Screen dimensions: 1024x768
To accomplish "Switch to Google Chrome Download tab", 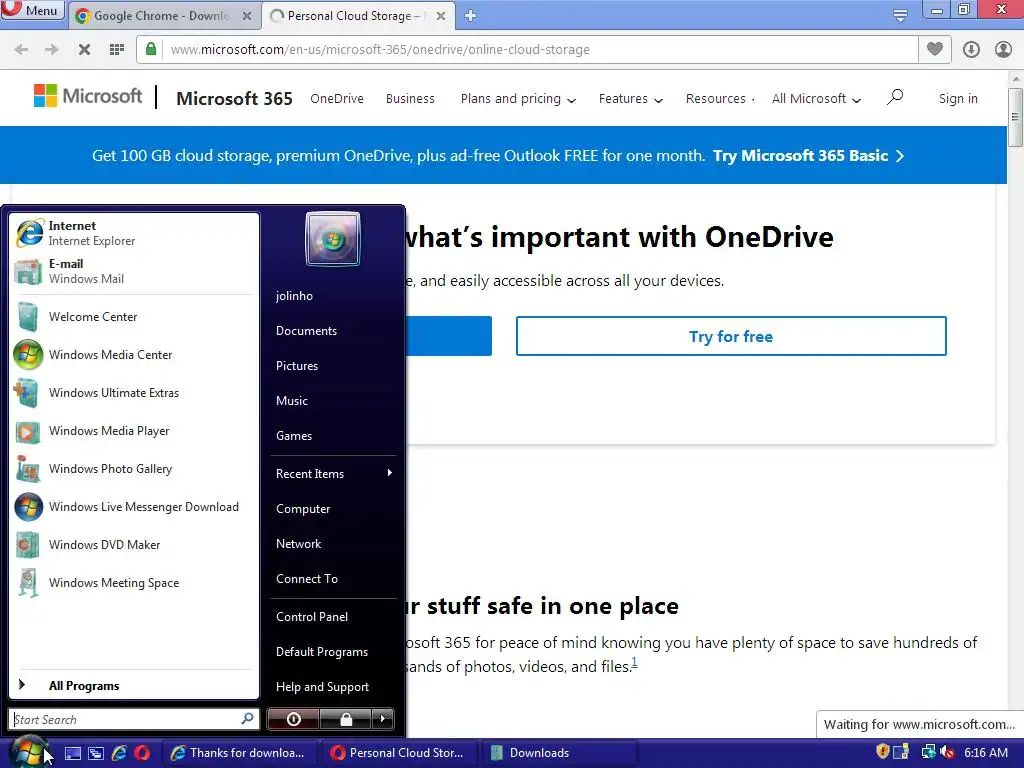I will (161, 16).
